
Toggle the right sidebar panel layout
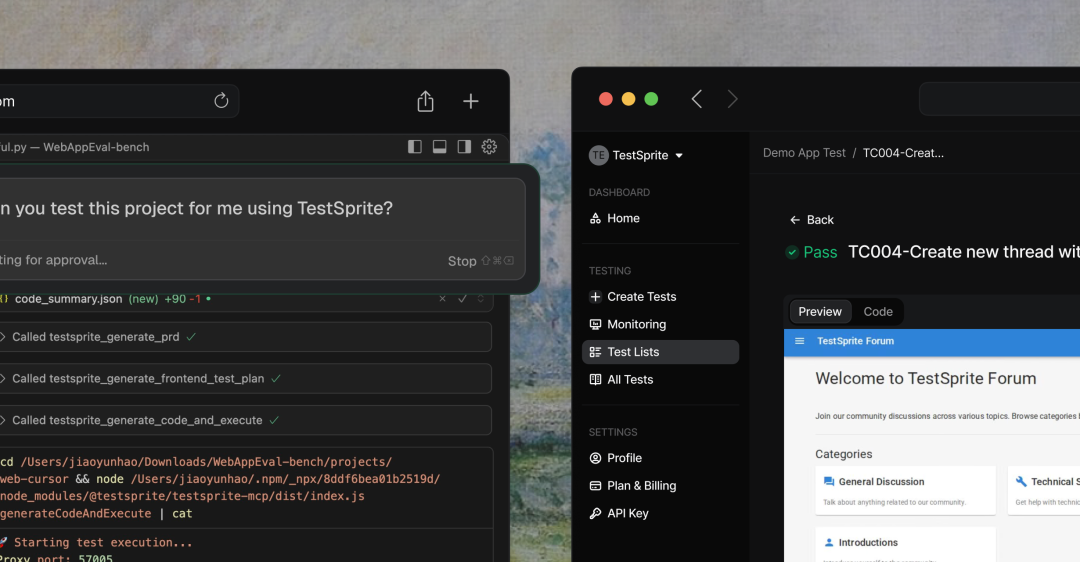click(464, 147)
